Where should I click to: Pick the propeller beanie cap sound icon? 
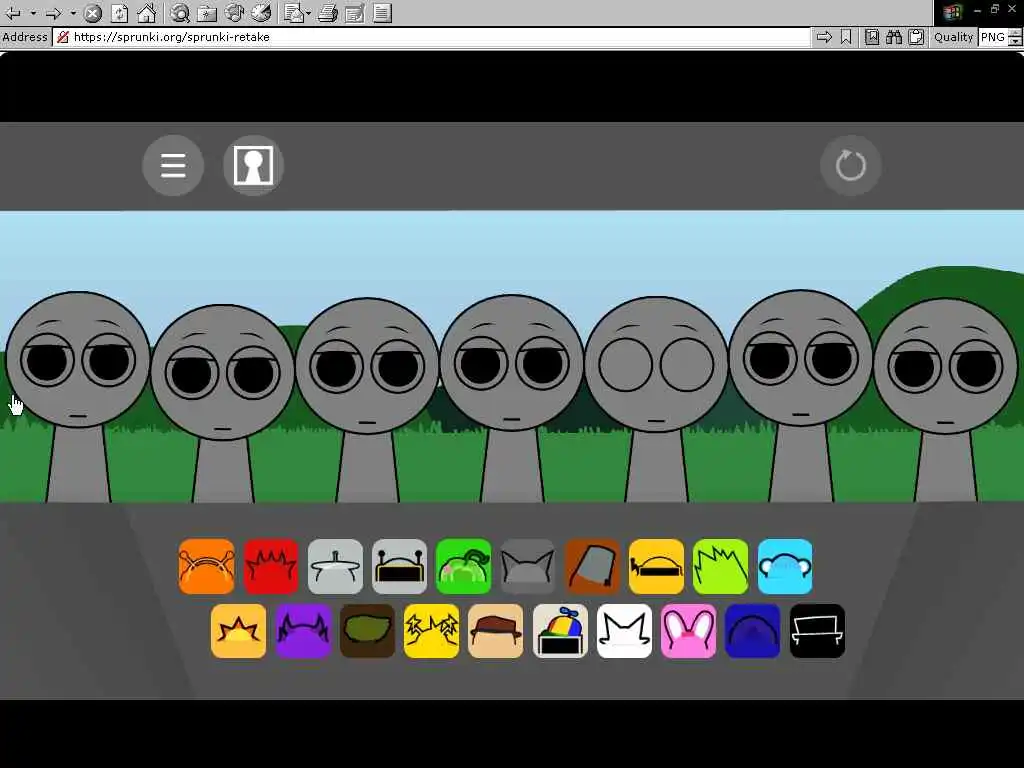(560, 631)
